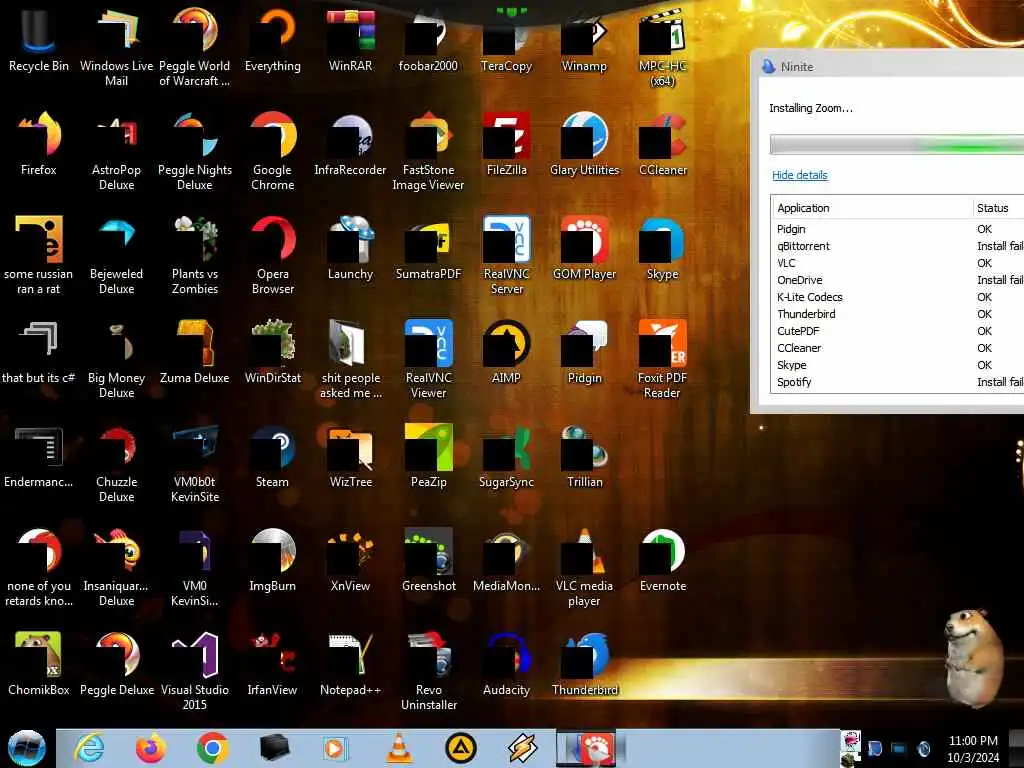Click the Ninite installation progress bar
Screen dimensions: 1024x768
click(897, 144)
